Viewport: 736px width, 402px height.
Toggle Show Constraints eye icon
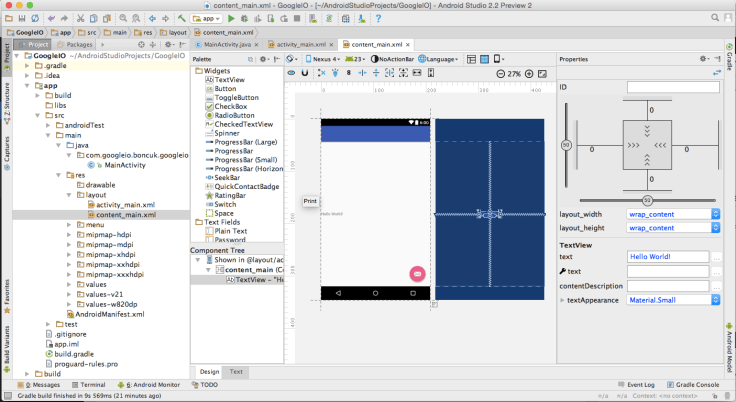[291, 73]
